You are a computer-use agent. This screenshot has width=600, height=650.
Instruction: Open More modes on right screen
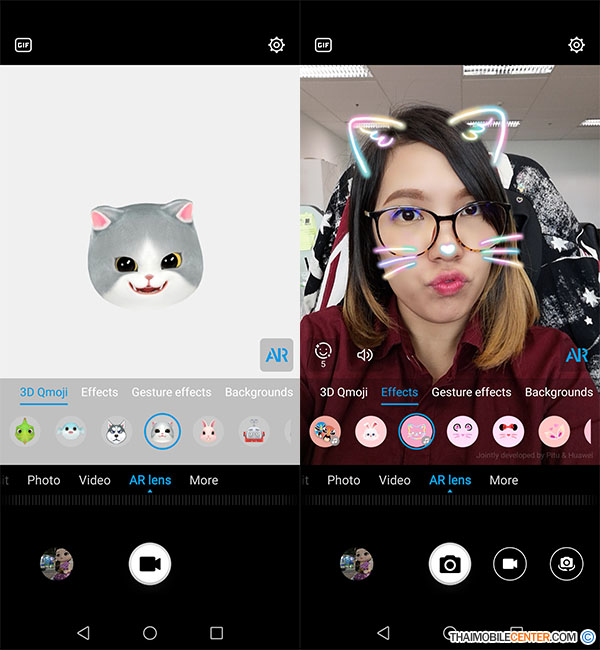point(503,480)
